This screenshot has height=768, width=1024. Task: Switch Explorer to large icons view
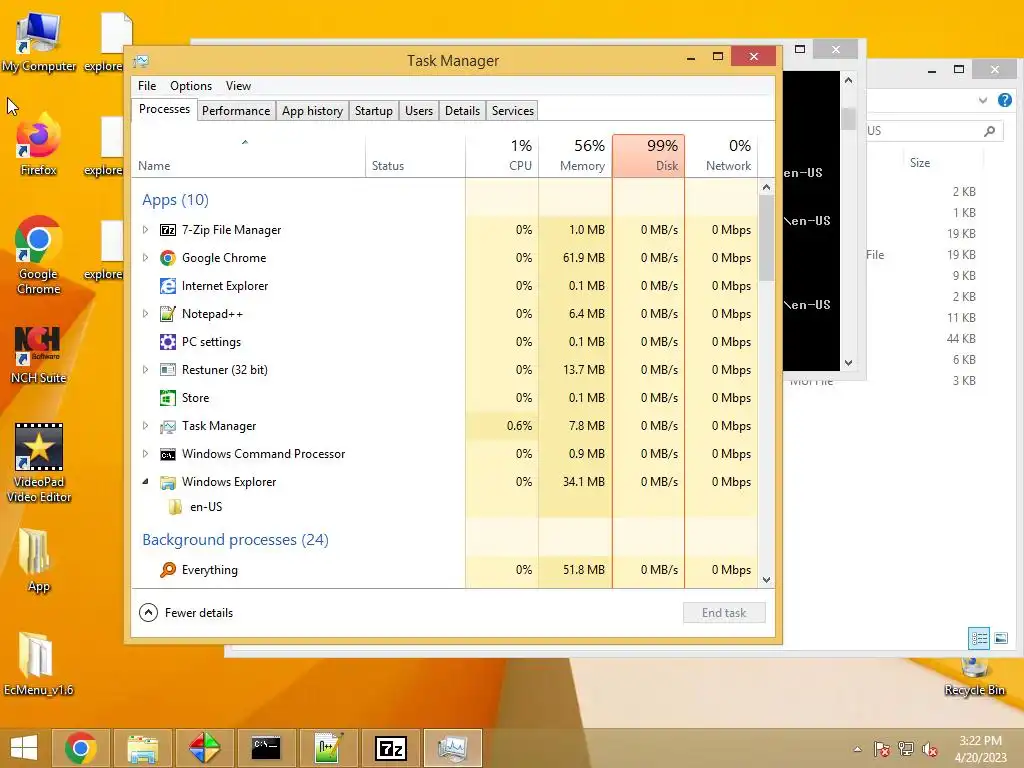[1001, 638]
